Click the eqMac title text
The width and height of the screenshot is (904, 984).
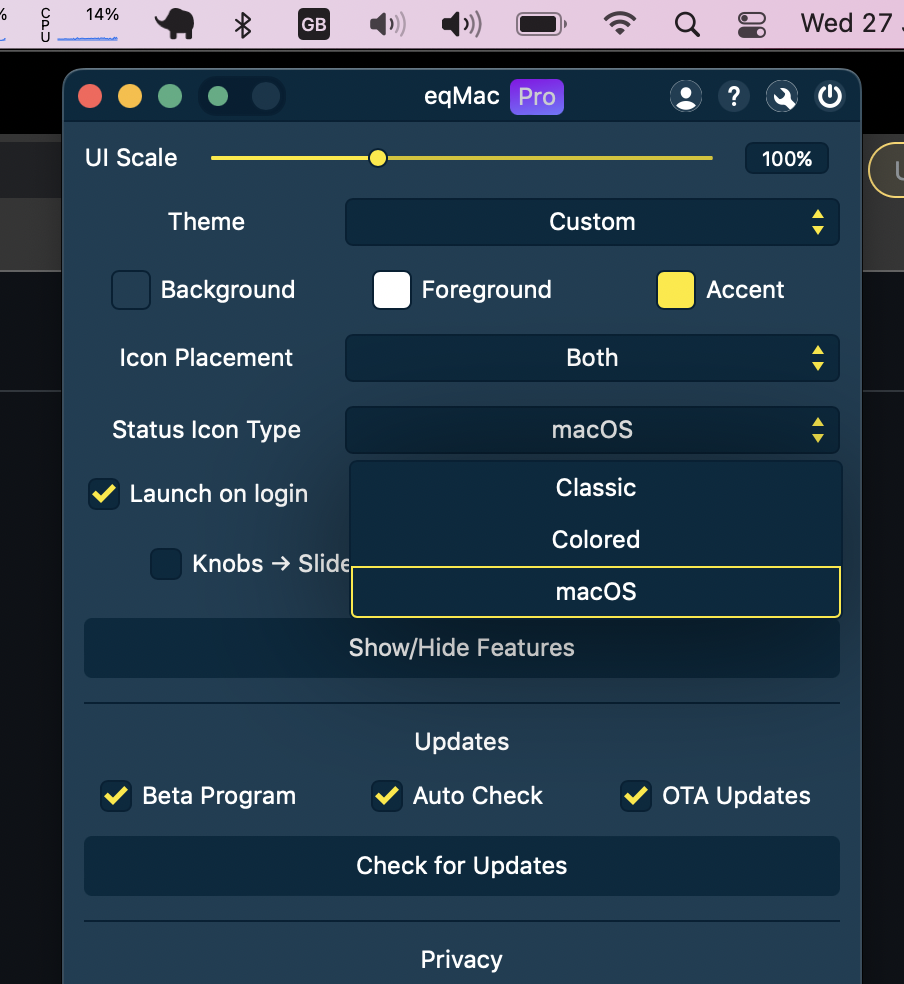[x=462, y=97]
